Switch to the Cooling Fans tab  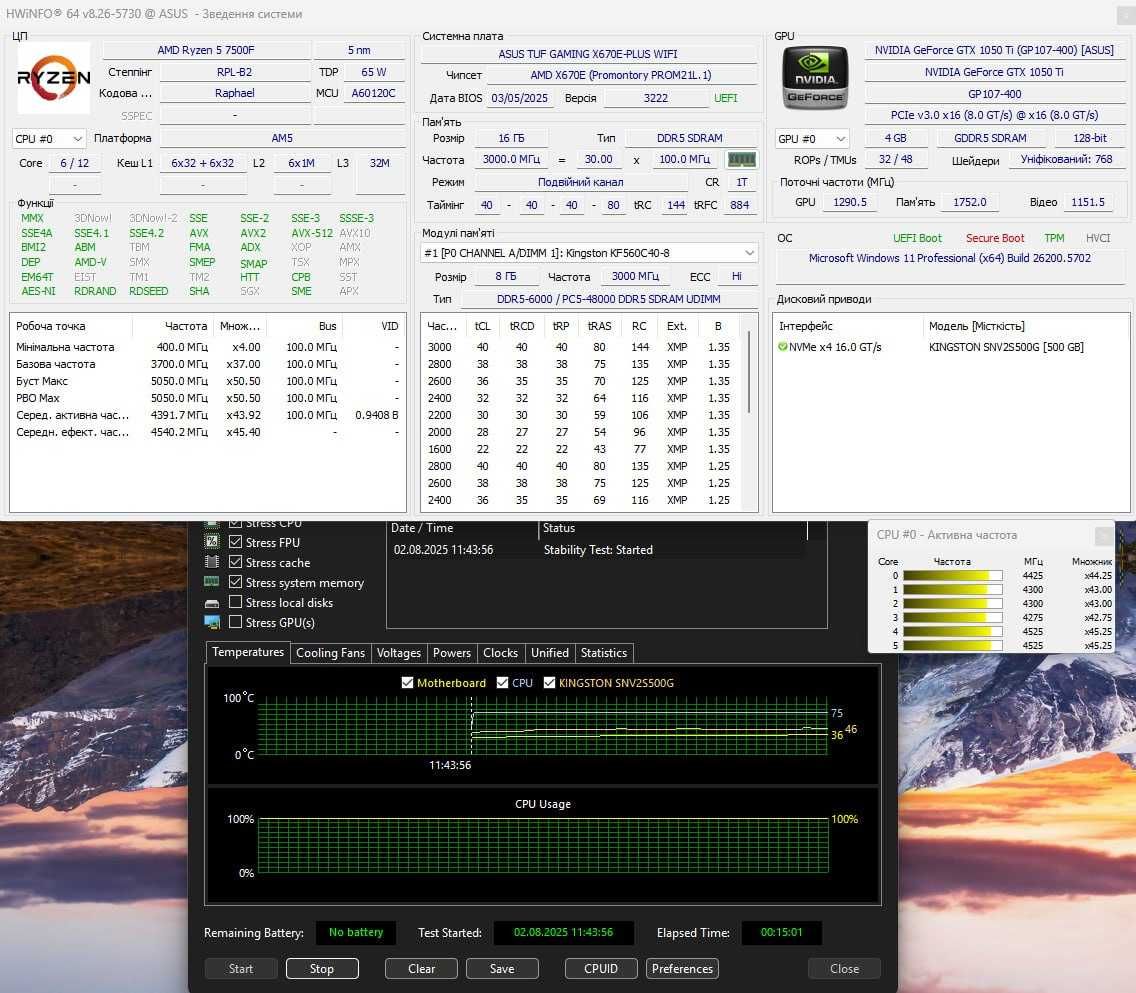point(330,653)
